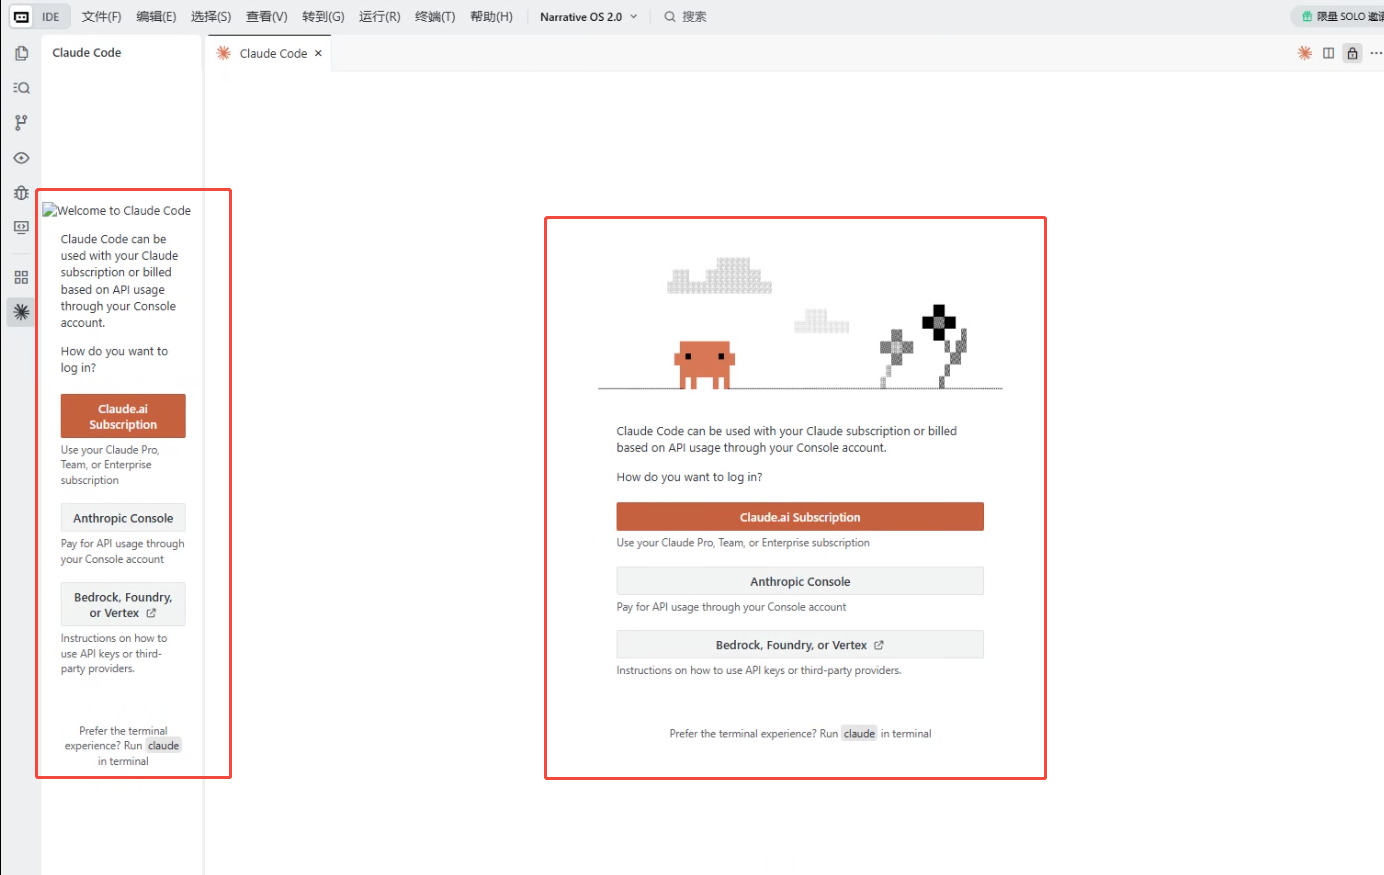Open the 选择(S) menu

pos(210,17)
